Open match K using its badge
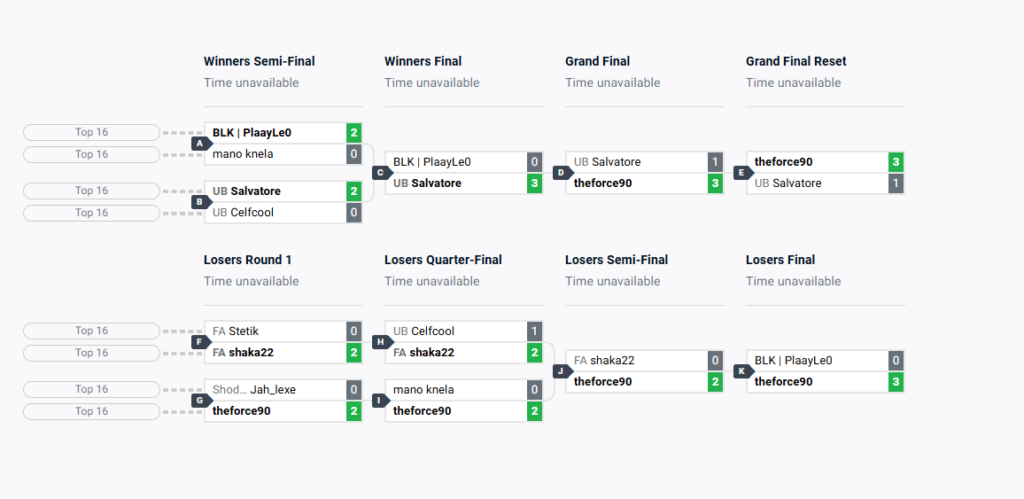The height and width of the screenshot is (499, 1024). (742, 371)
